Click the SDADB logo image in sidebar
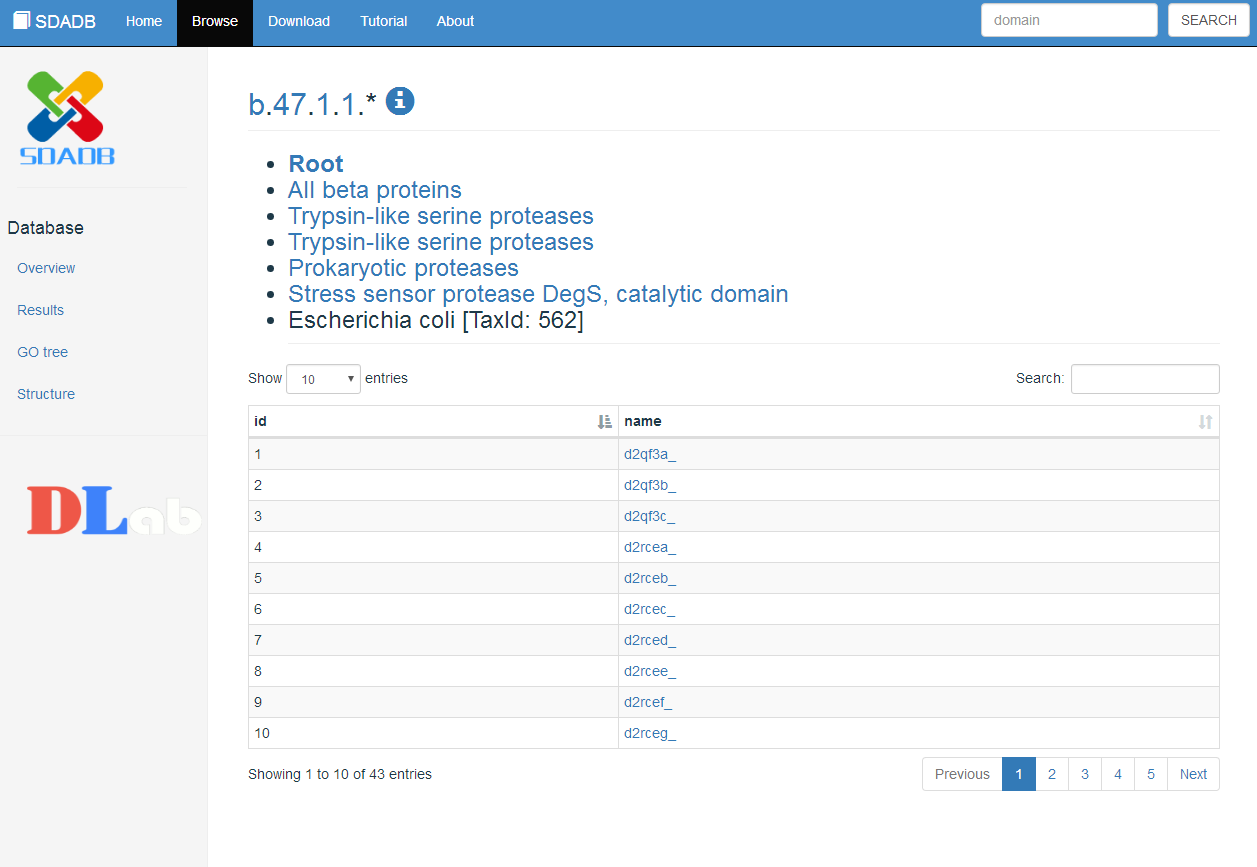1257x867 pixels. click(67, 117)
